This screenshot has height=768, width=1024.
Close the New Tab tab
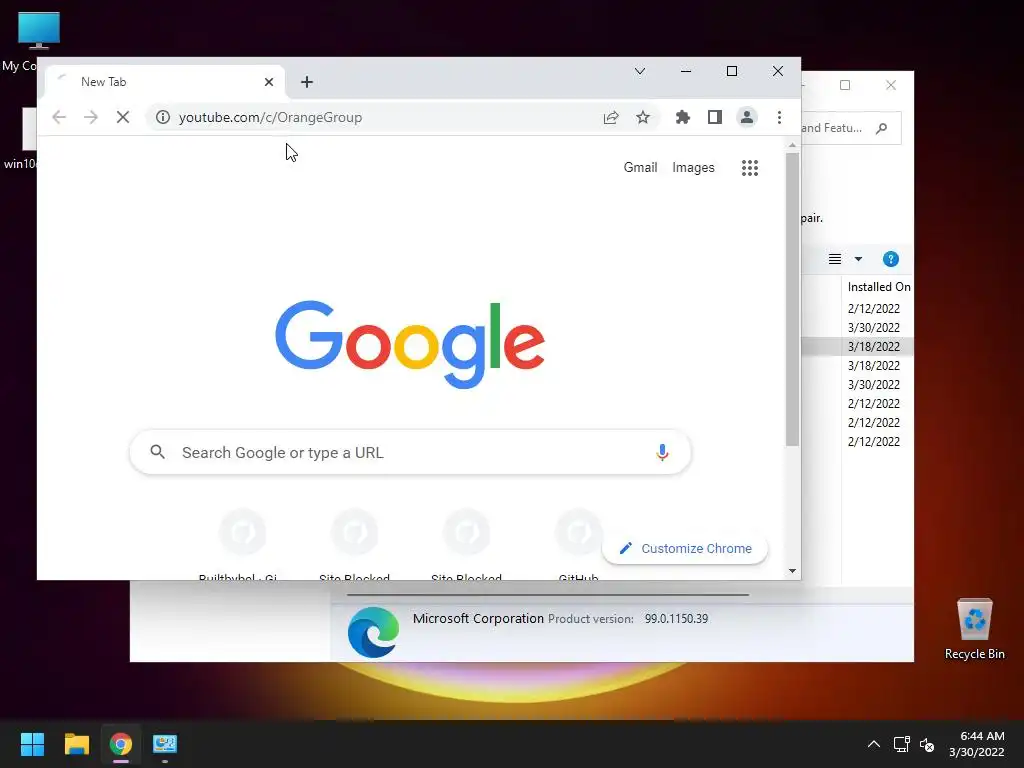pyautogui.click(x=269, y=82)
